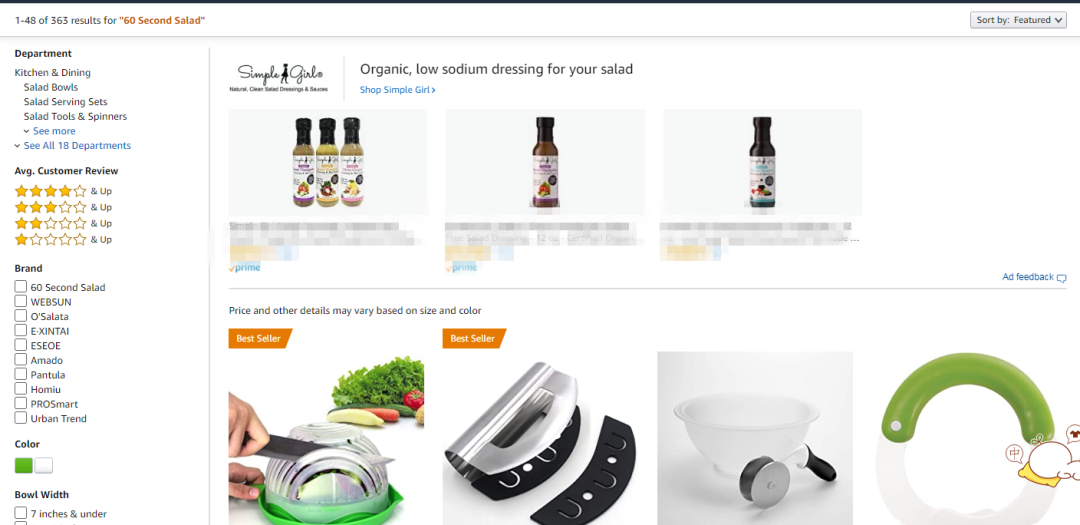
Task: Filter by 2 stars & up rating
Action: point(63,223)
